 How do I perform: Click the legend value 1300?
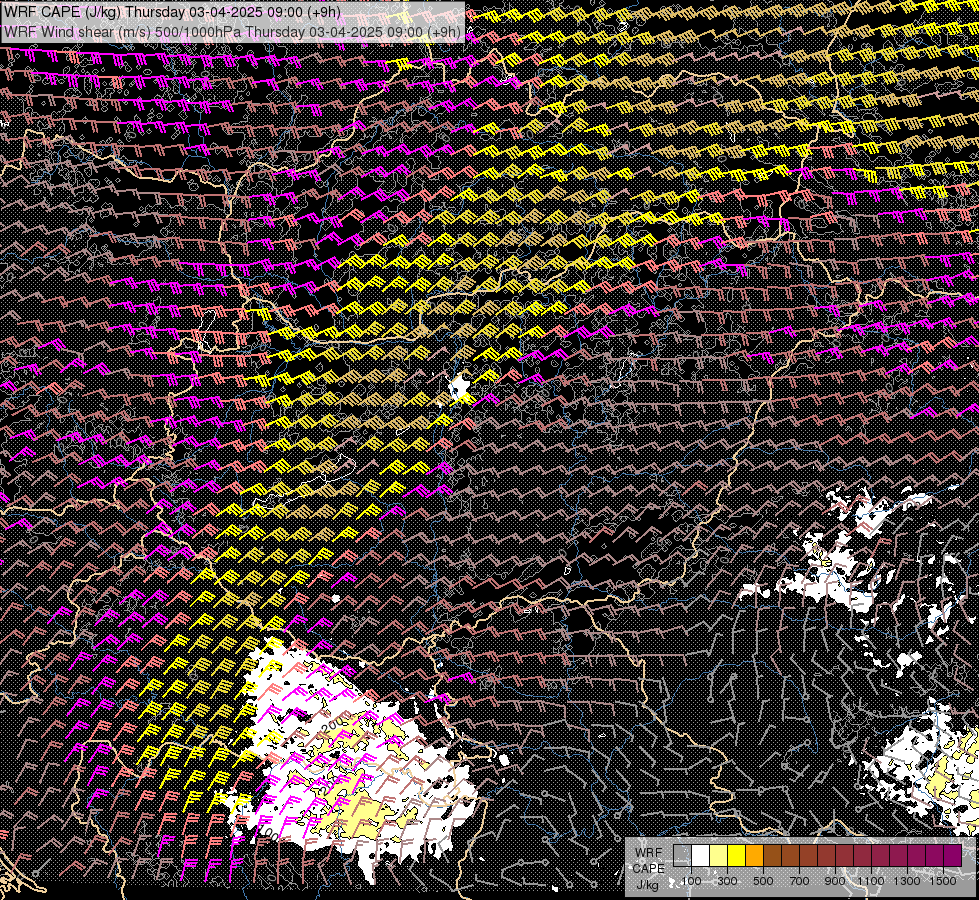click(907, 881)
